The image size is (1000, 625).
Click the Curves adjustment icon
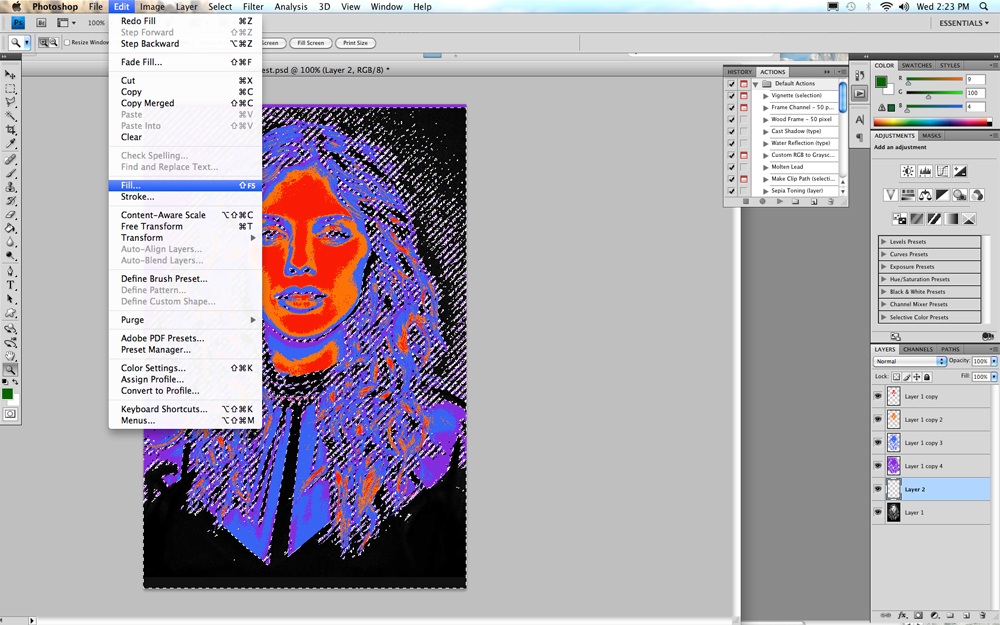tap(942, 171)
